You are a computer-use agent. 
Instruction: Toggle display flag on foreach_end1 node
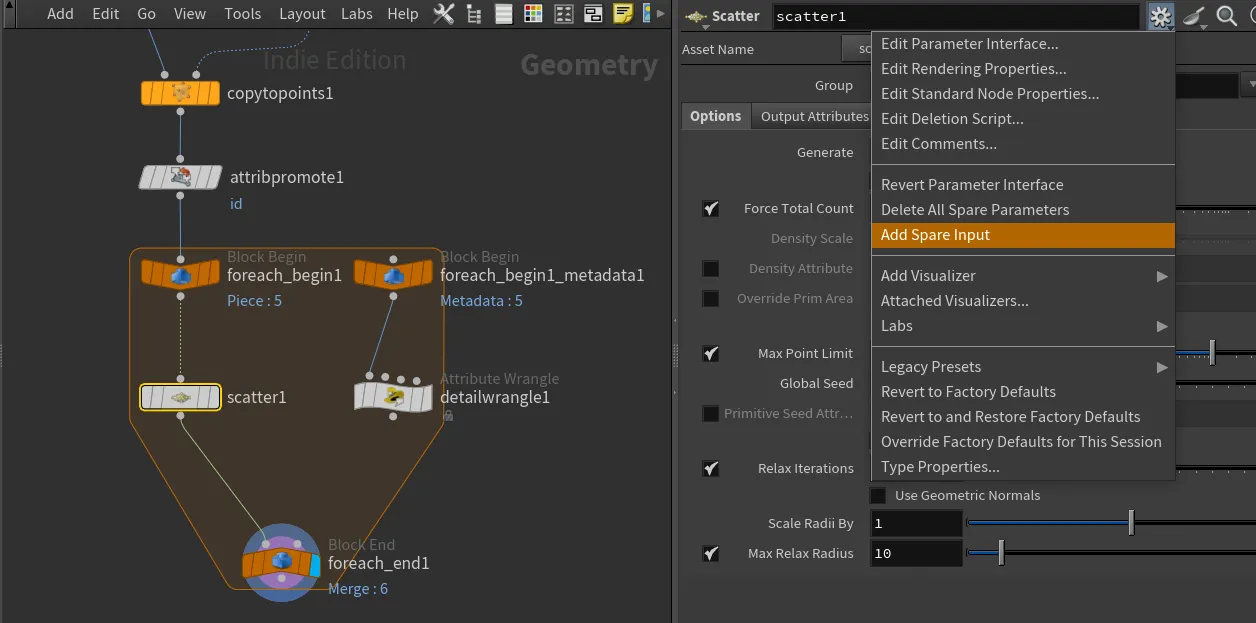pos(315,565)
